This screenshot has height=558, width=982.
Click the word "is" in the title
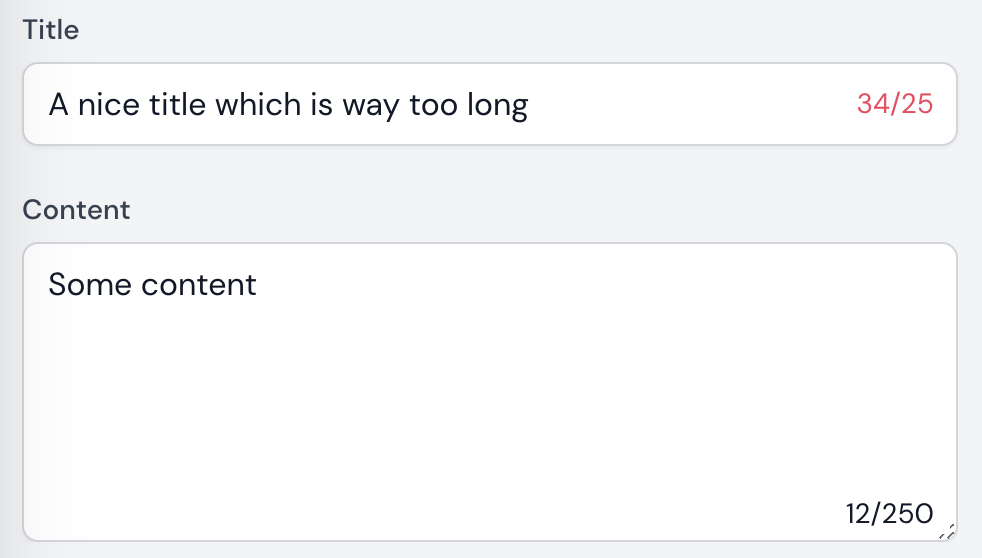coord(321,104)
